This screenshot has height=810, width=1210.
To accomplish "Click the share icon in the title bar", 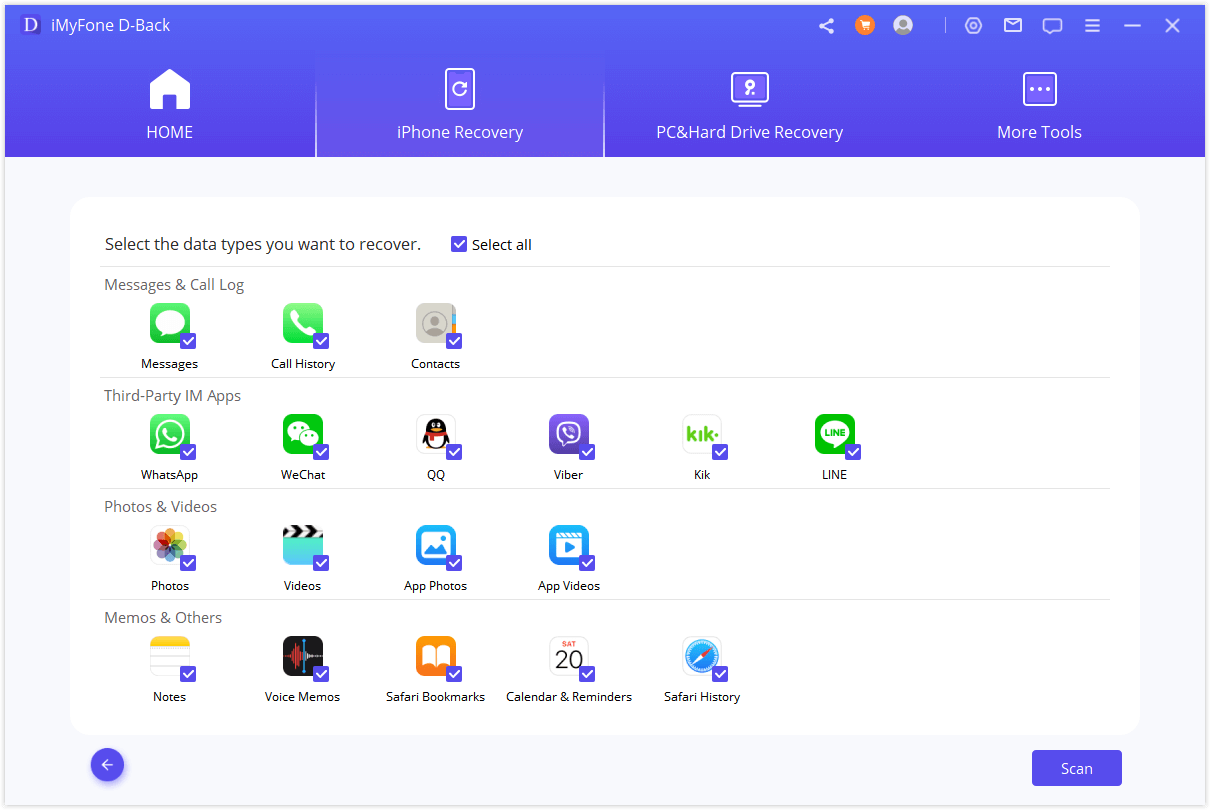I will (x=826, y=25).
